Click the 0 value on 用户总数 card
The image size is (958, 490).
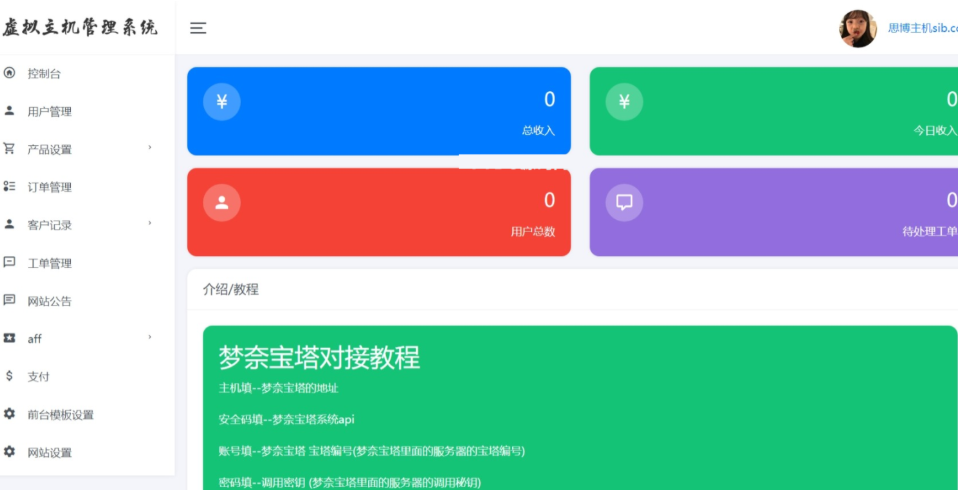tap(549, 200)
